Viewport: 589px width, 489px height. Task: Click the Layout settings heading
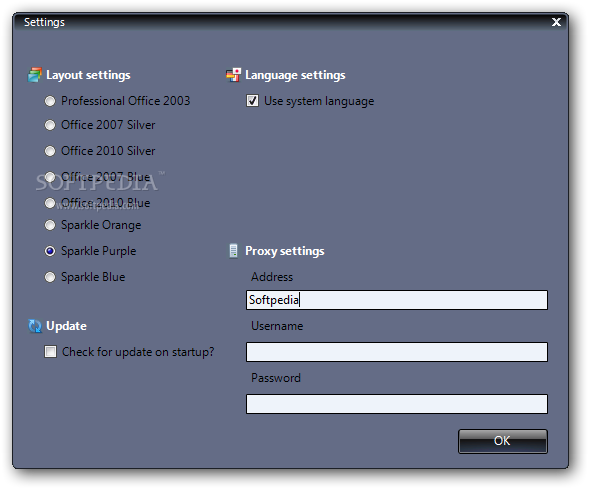[88, 75]
